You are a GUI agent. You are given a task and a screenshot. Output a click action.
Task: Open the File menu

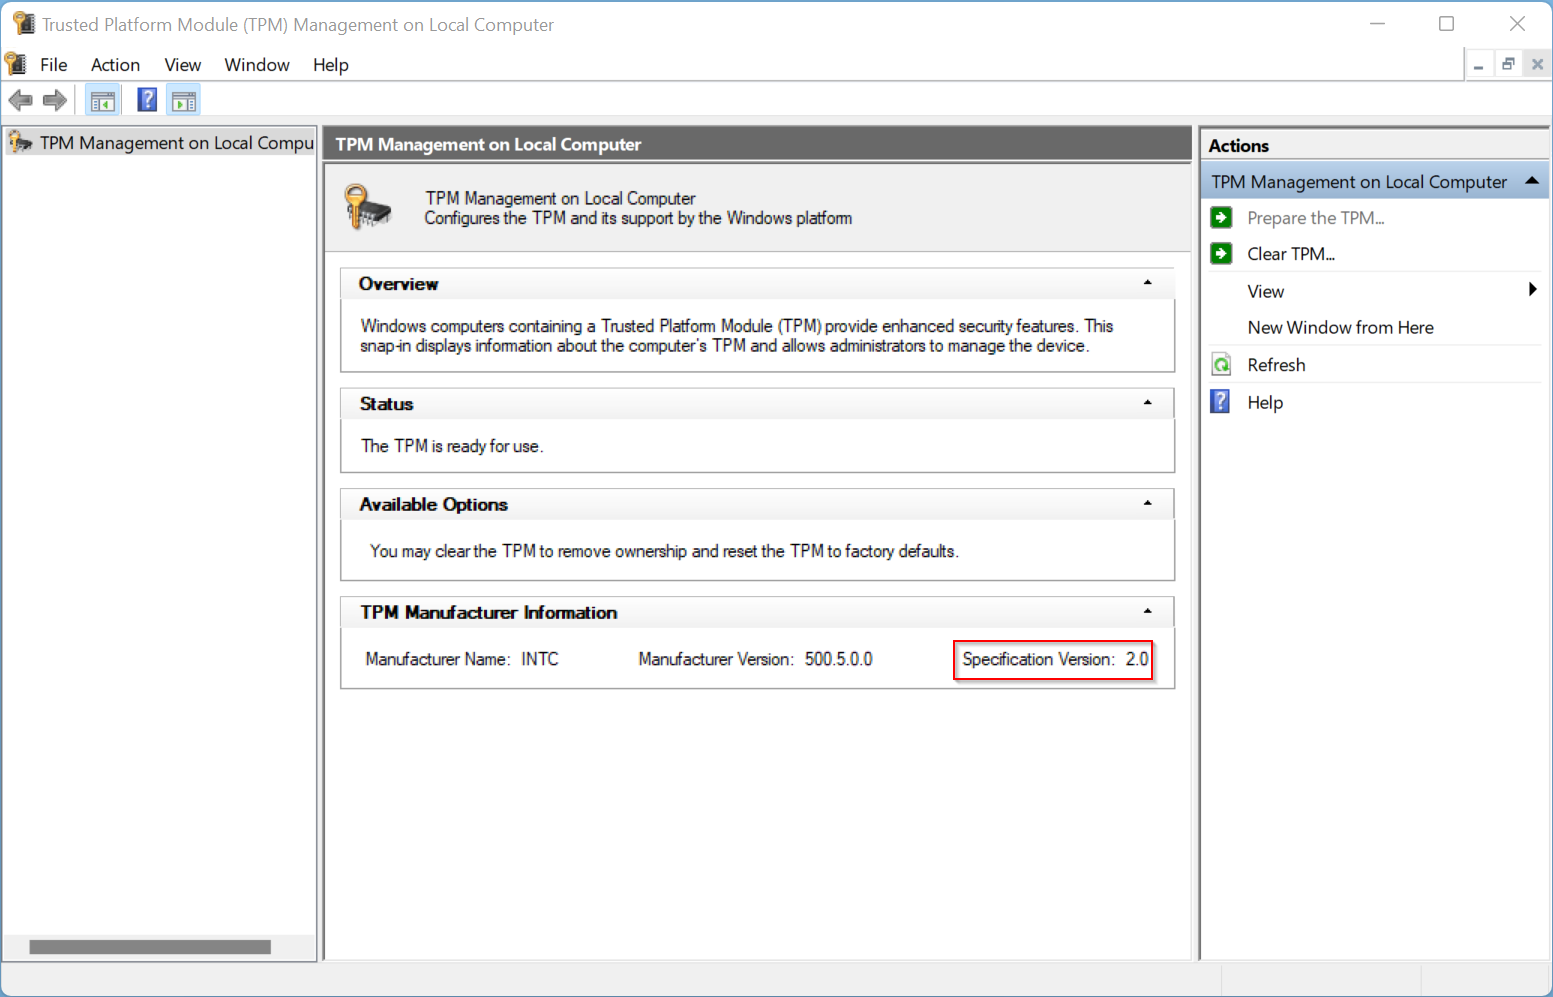point(54,65)
